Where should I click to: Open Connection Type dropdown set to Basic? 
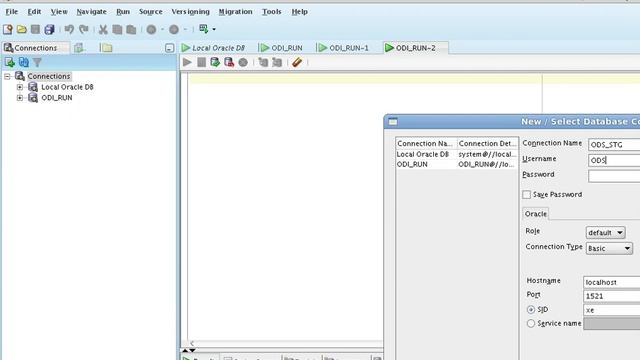coord(609,248)
